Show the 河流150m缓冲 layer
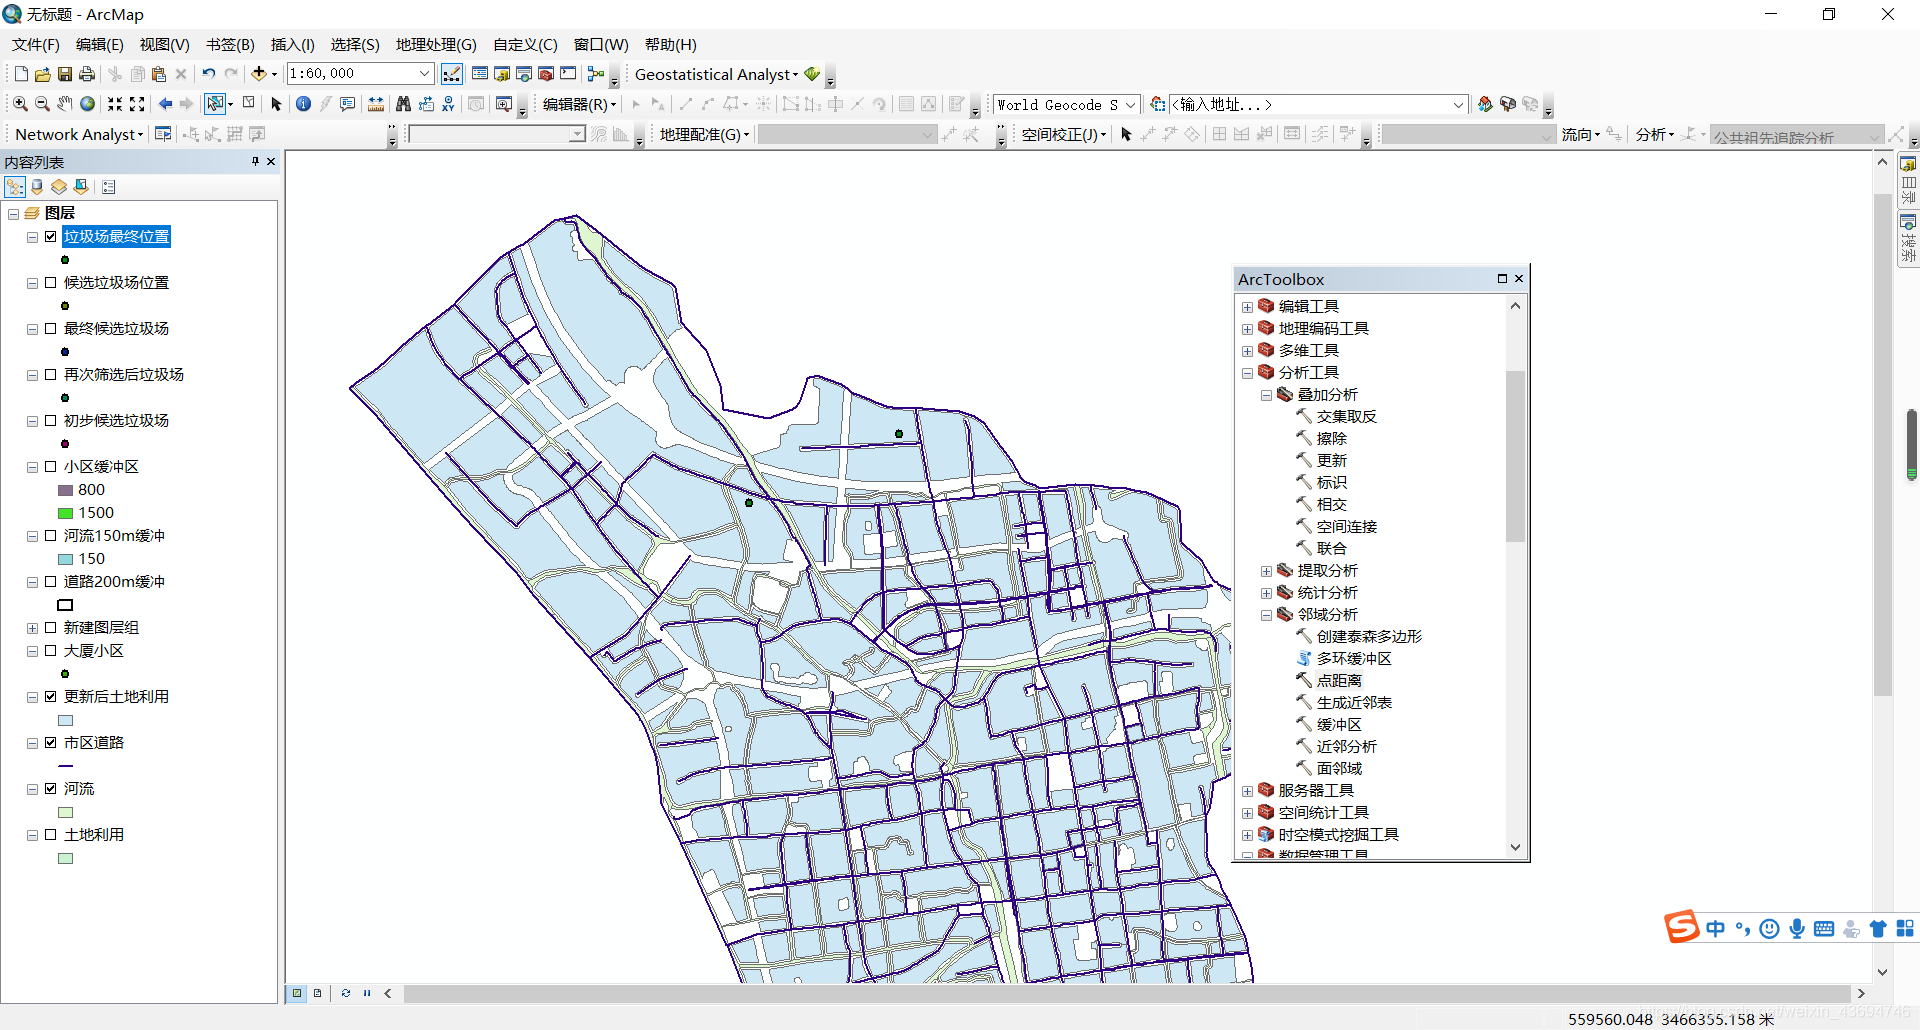The height and width of the screenshot is (1030, 1920). coord(51,536)
